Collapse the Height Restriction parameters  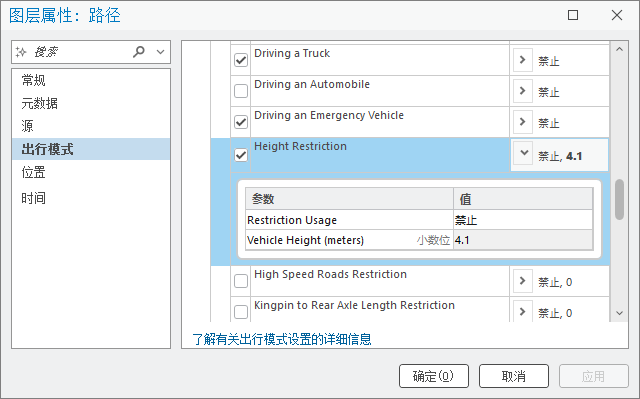tap(522, 153)
